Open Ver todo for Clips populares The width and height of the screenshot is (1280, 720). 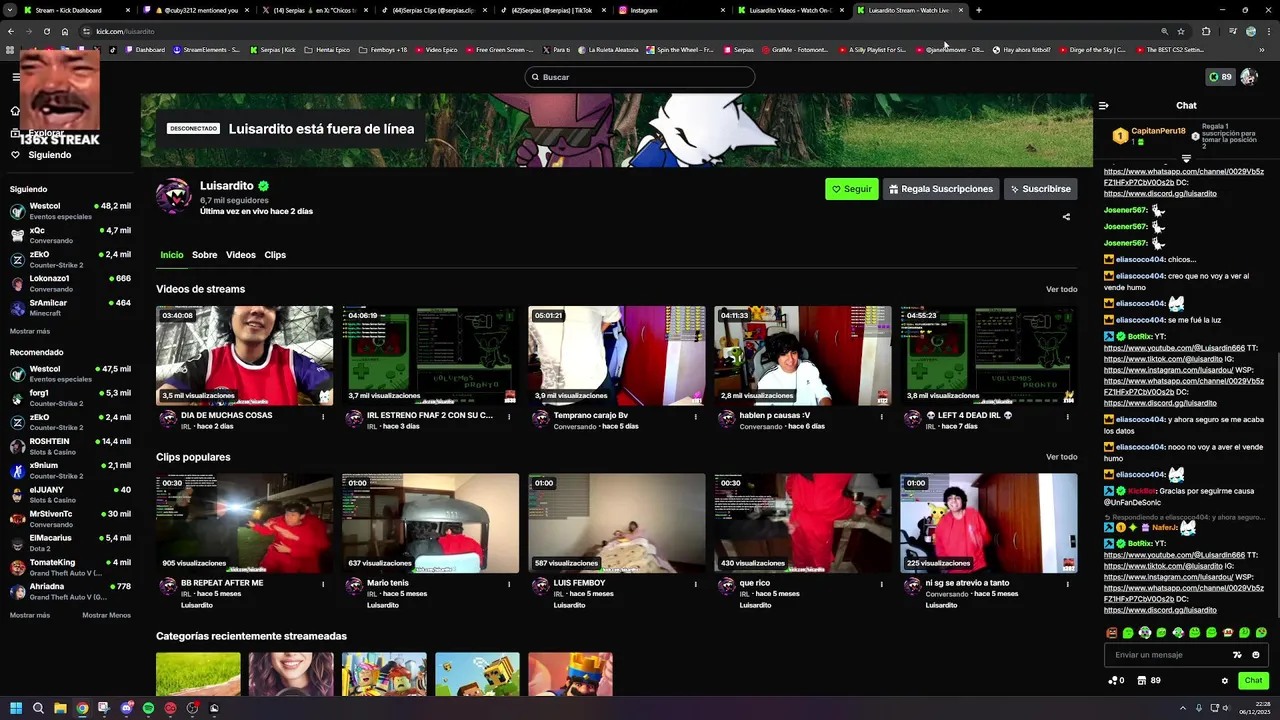[1061, 457]
